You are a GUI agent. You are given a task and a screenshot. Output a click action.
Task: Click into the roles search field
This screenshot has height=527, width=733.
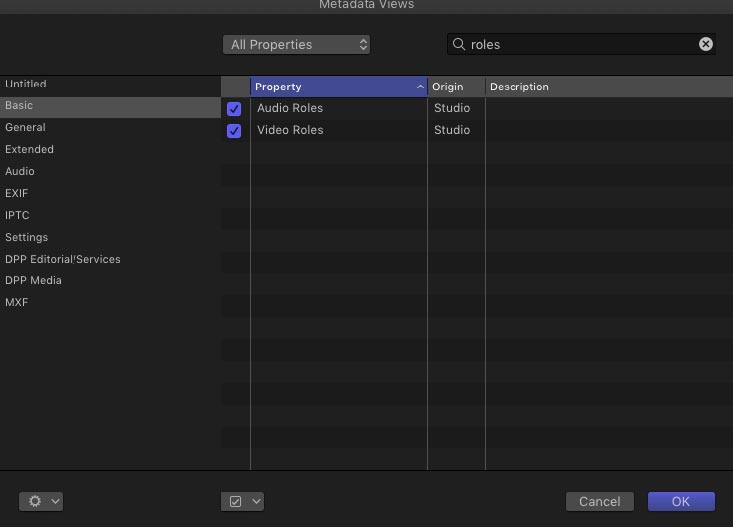coord(581,44)
